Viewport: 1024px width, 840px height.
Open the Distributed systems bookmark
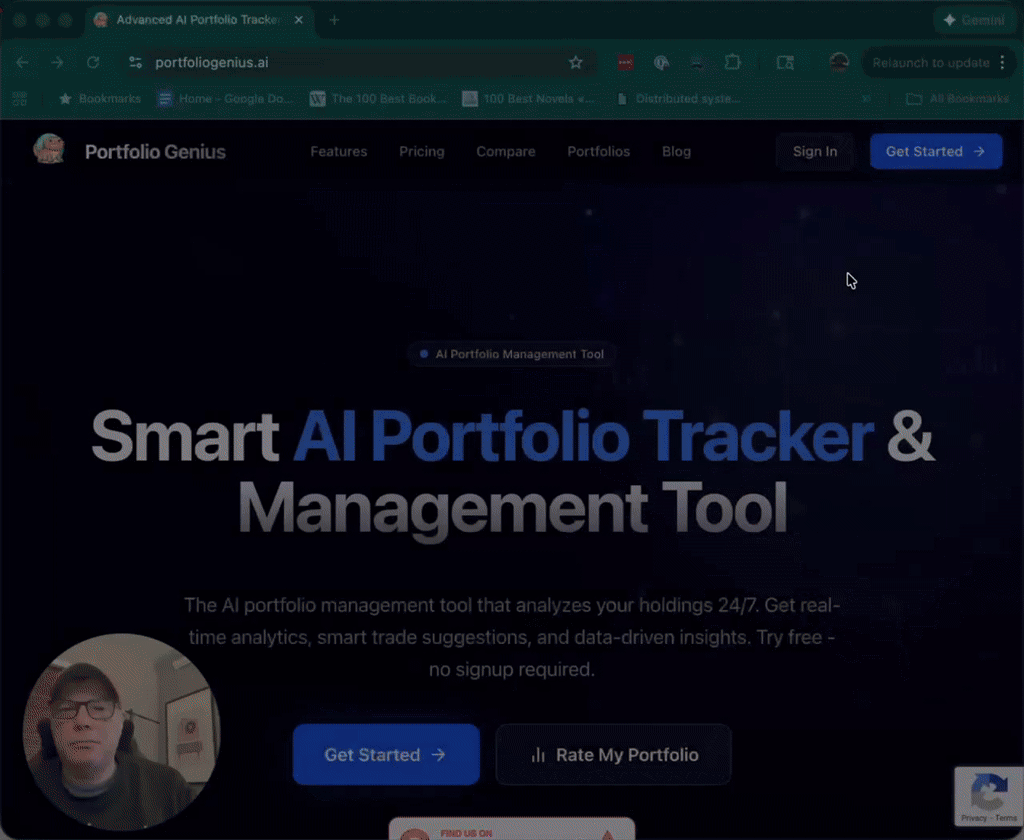[x=679, y=99]
